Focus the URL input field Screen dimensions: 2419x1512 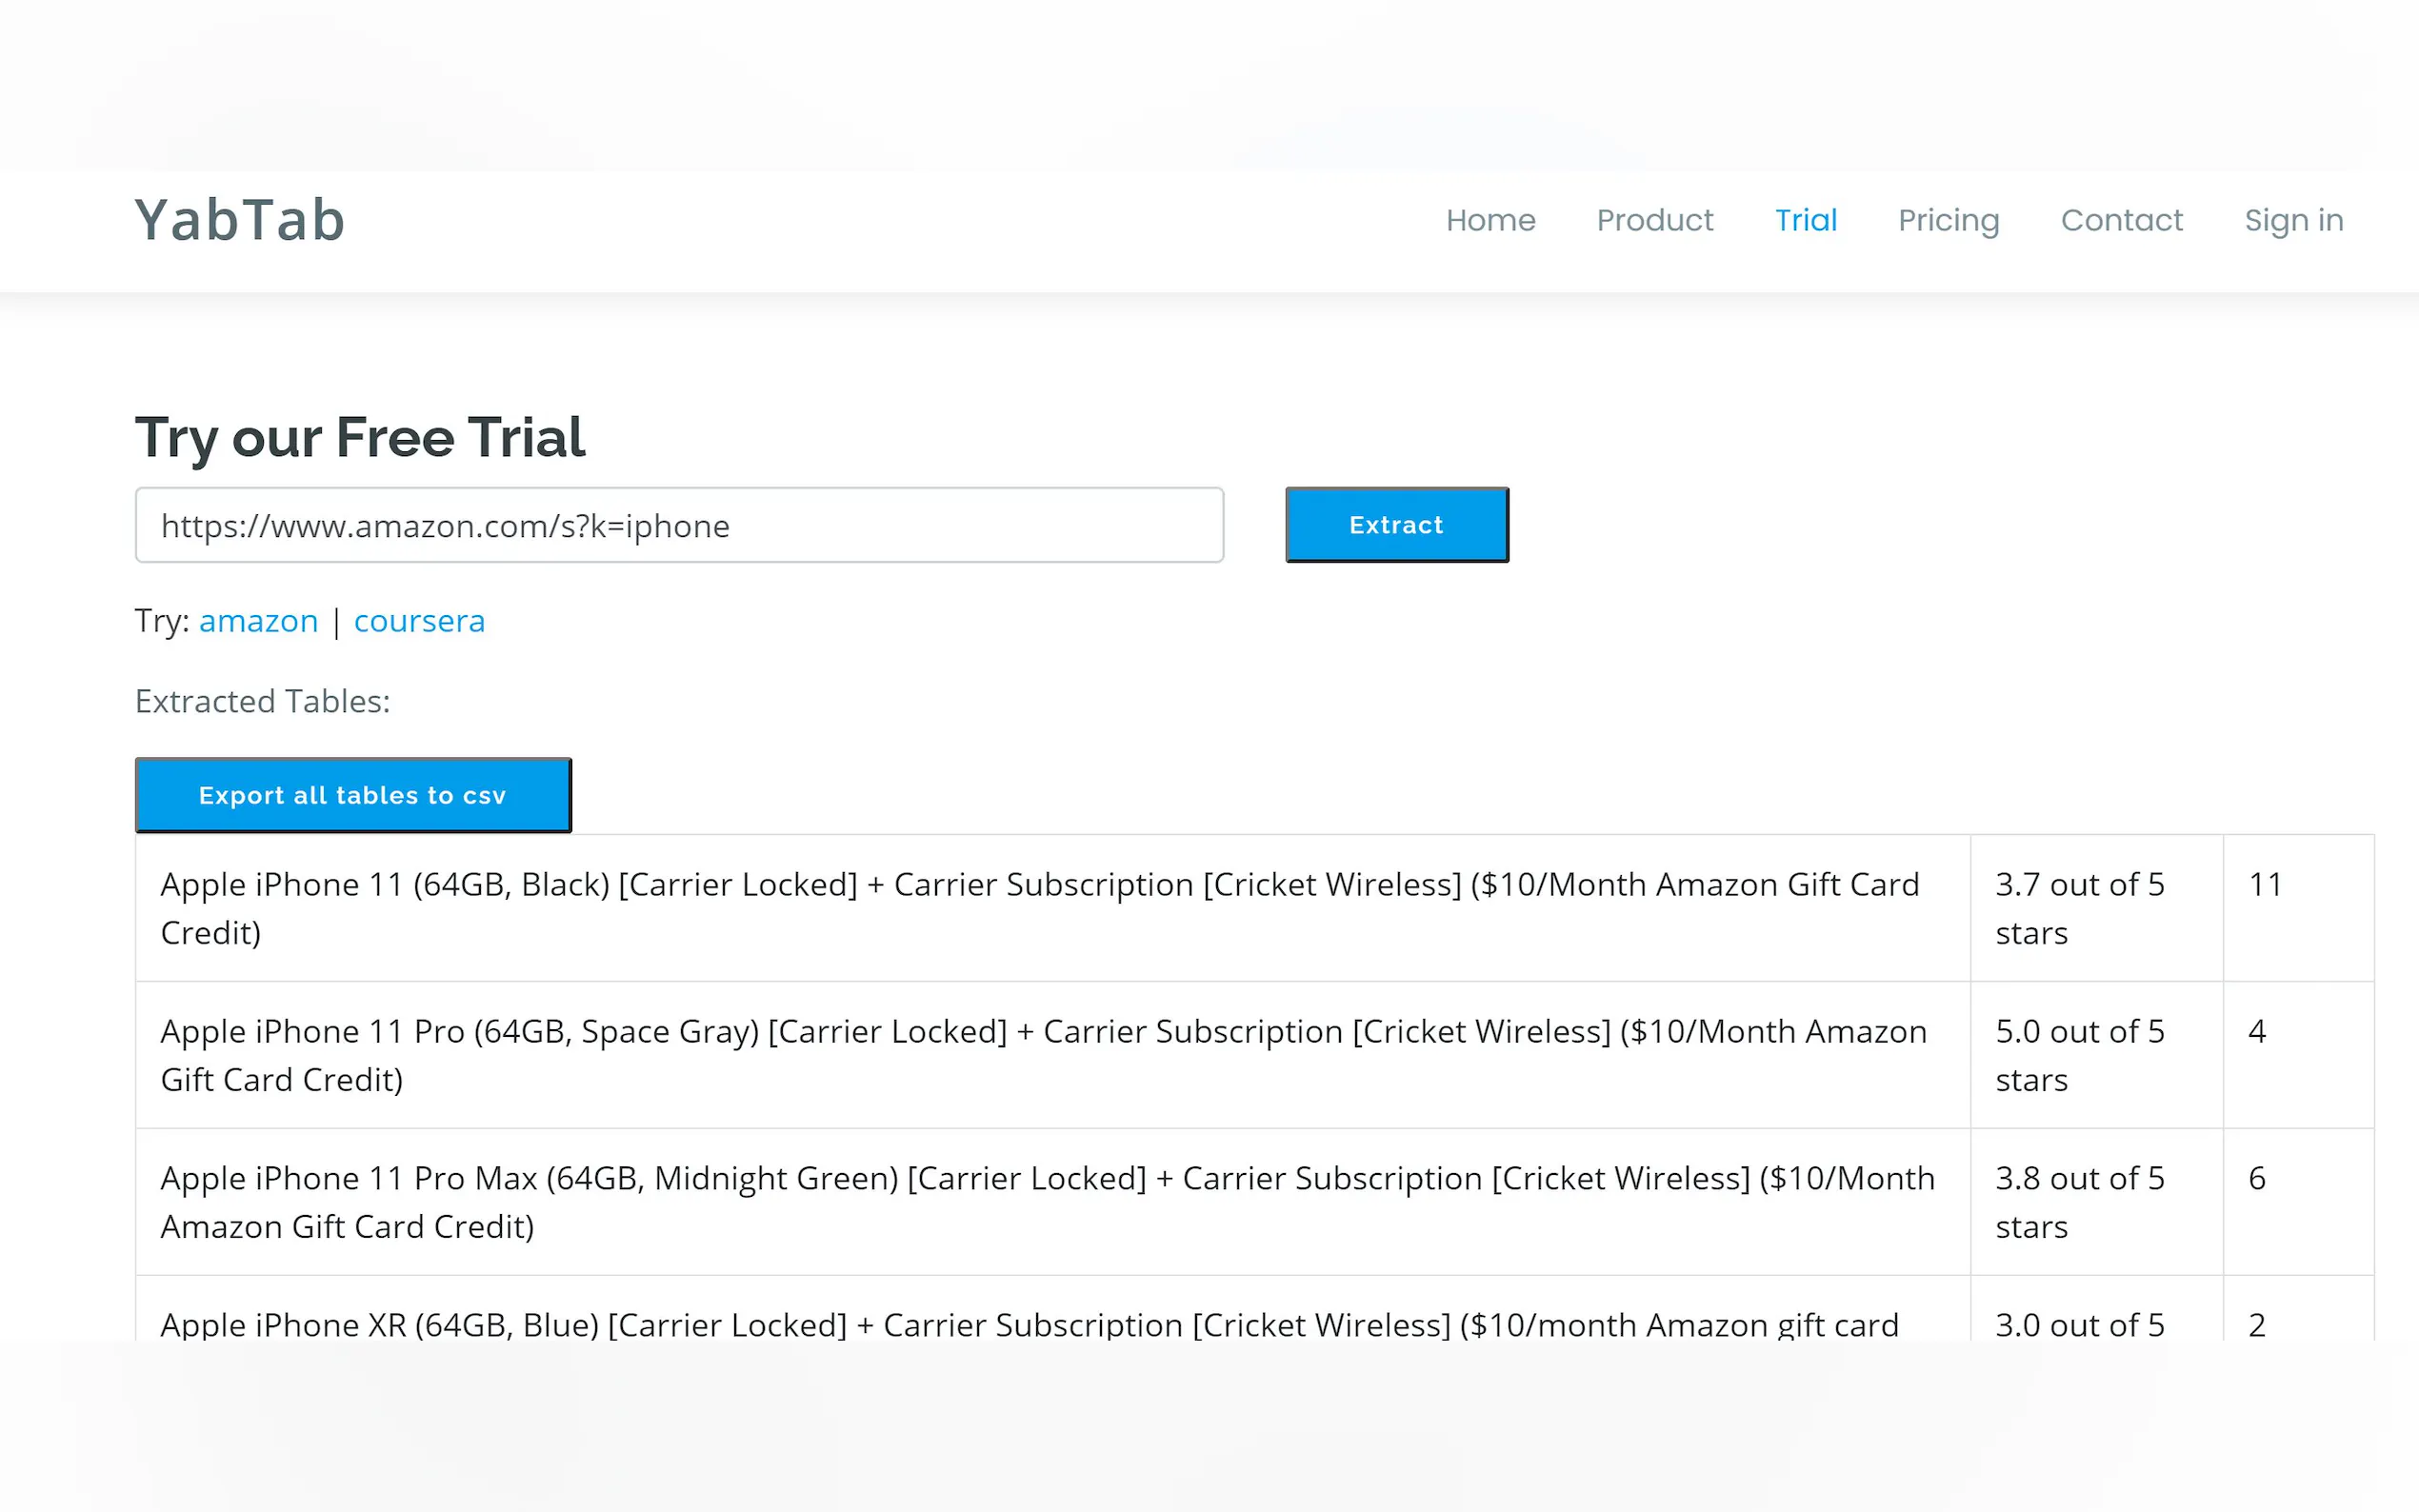click(x=679, y=525)
